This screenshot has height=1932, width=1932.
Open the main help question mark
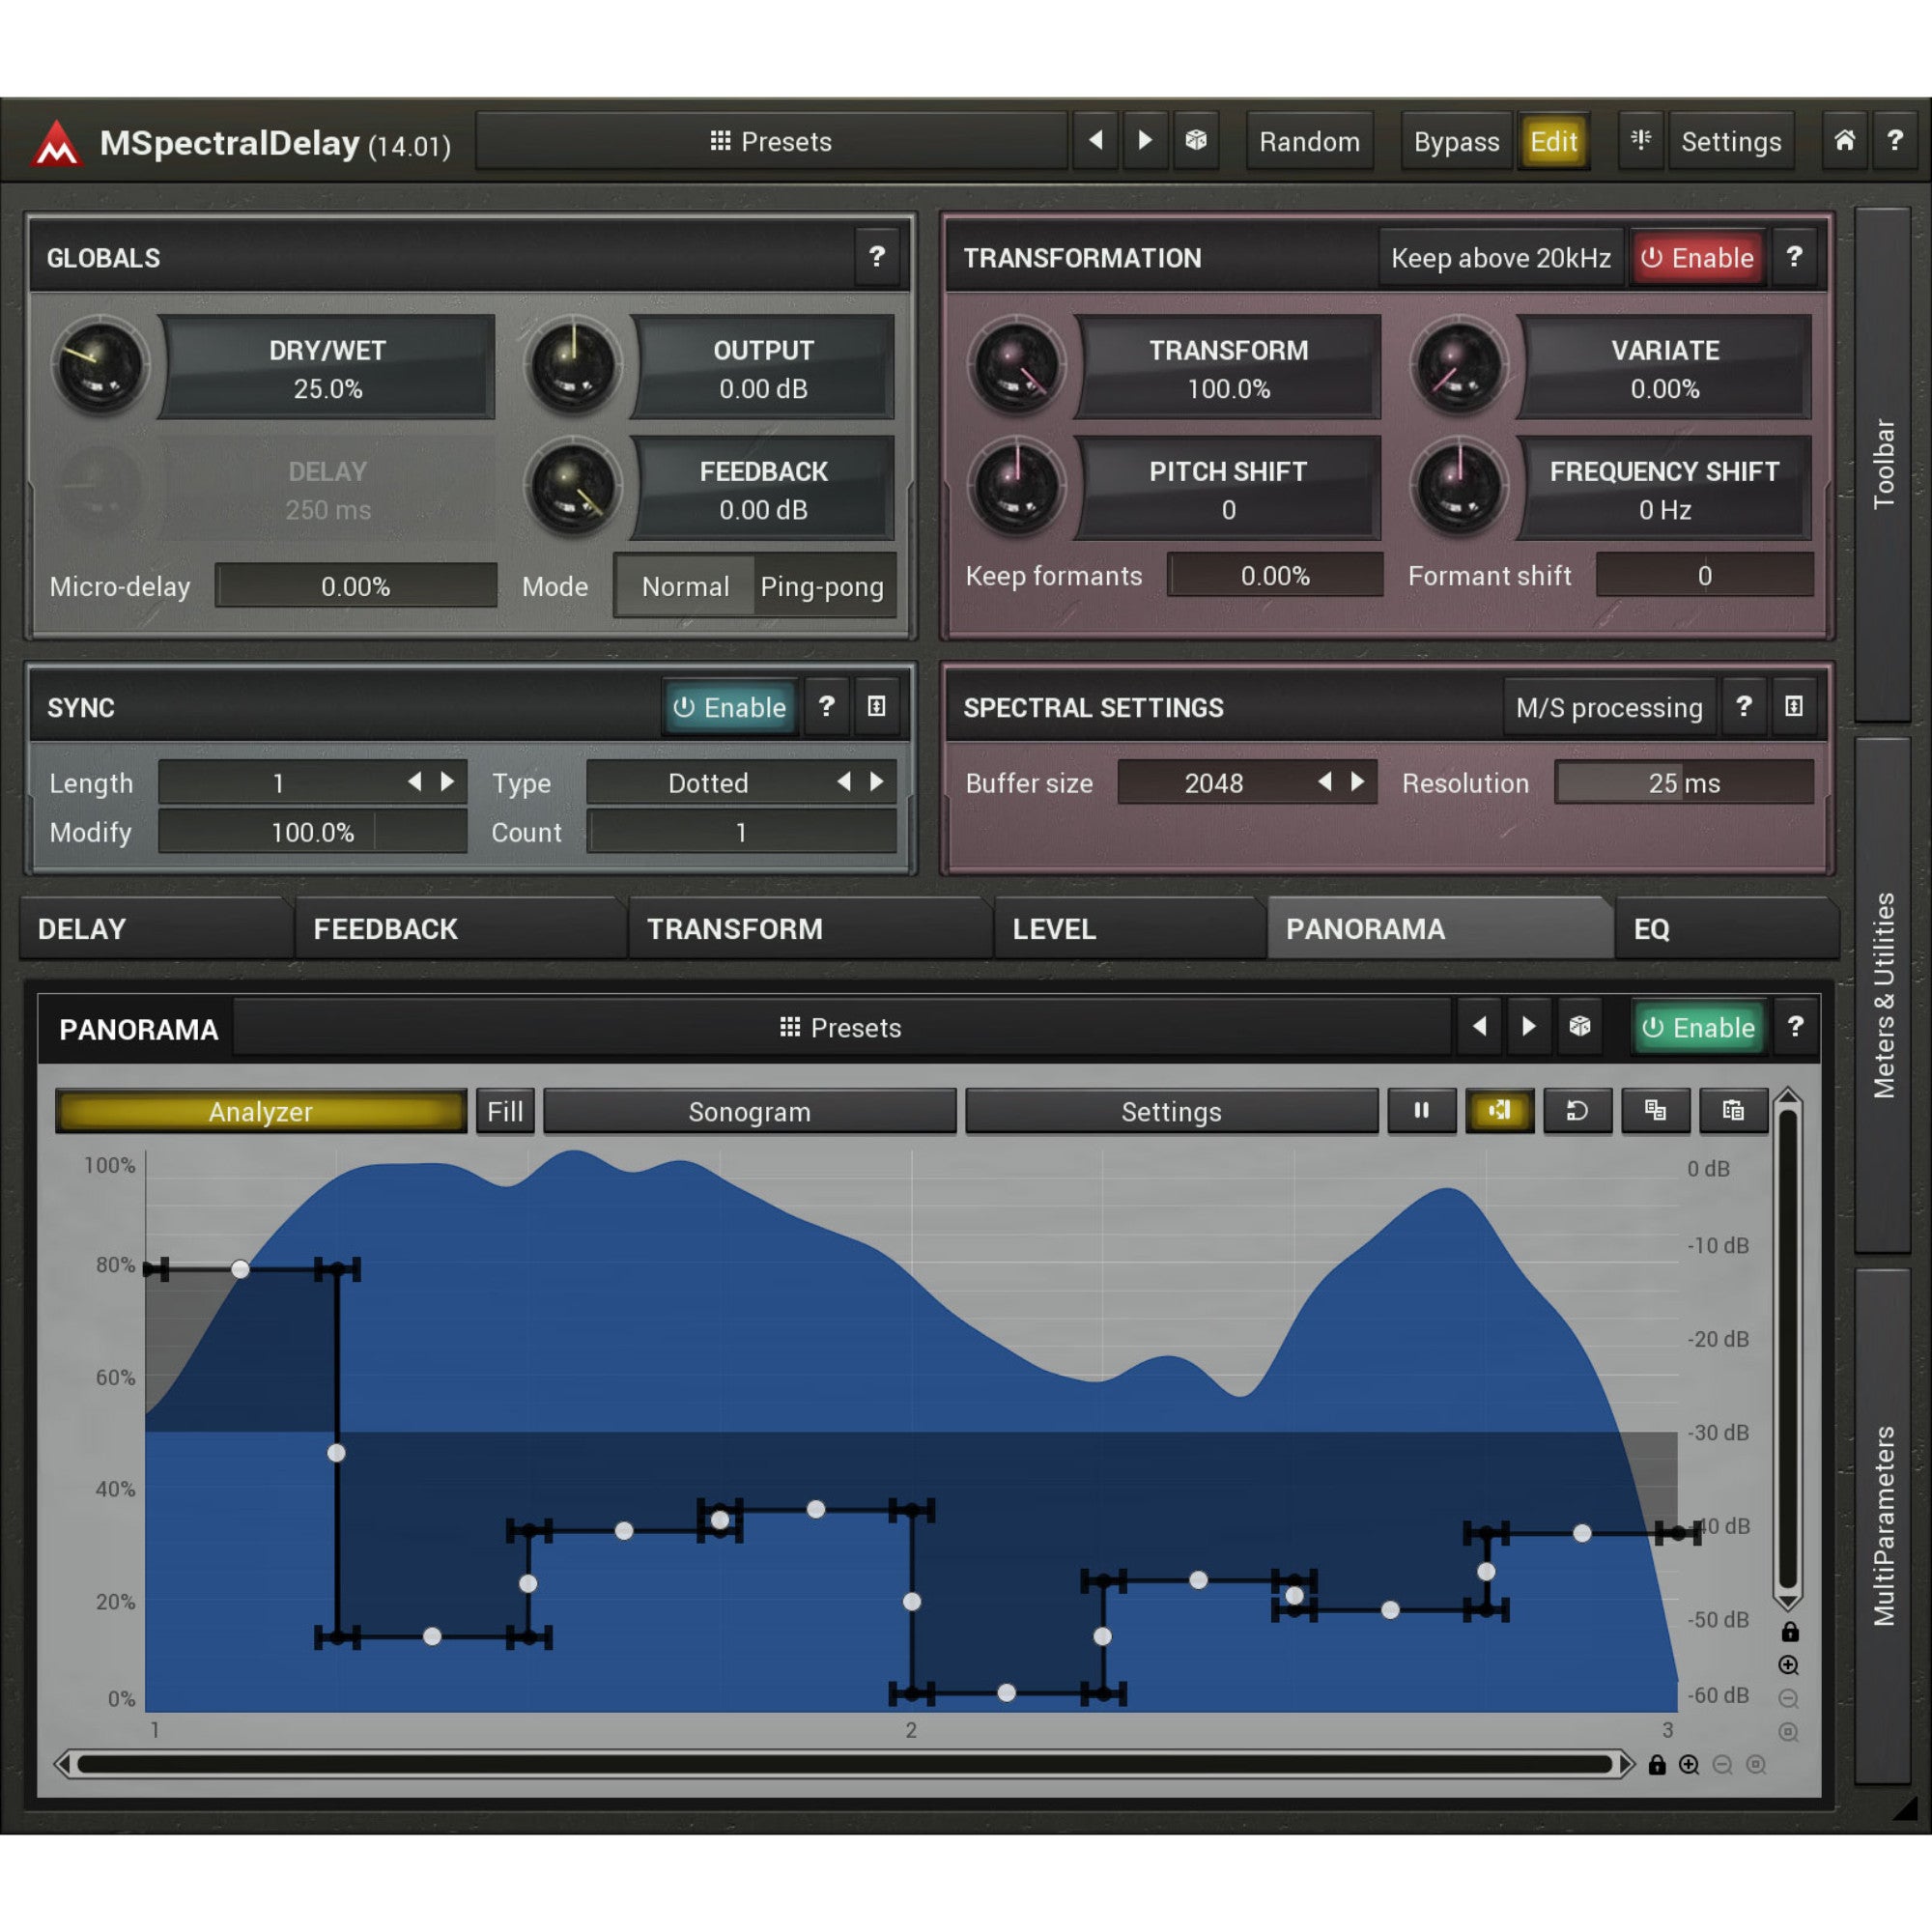(x=1894, y=141)
